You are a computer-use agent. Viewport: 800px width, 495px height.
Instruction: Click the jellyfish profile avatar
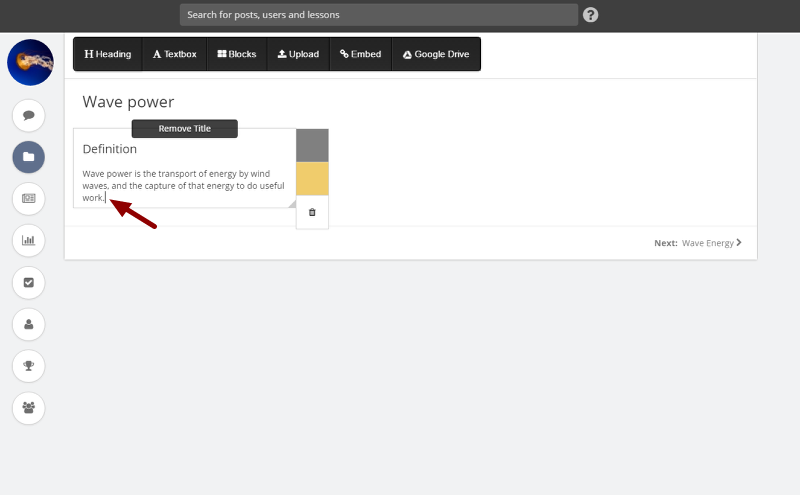point(30,62)
